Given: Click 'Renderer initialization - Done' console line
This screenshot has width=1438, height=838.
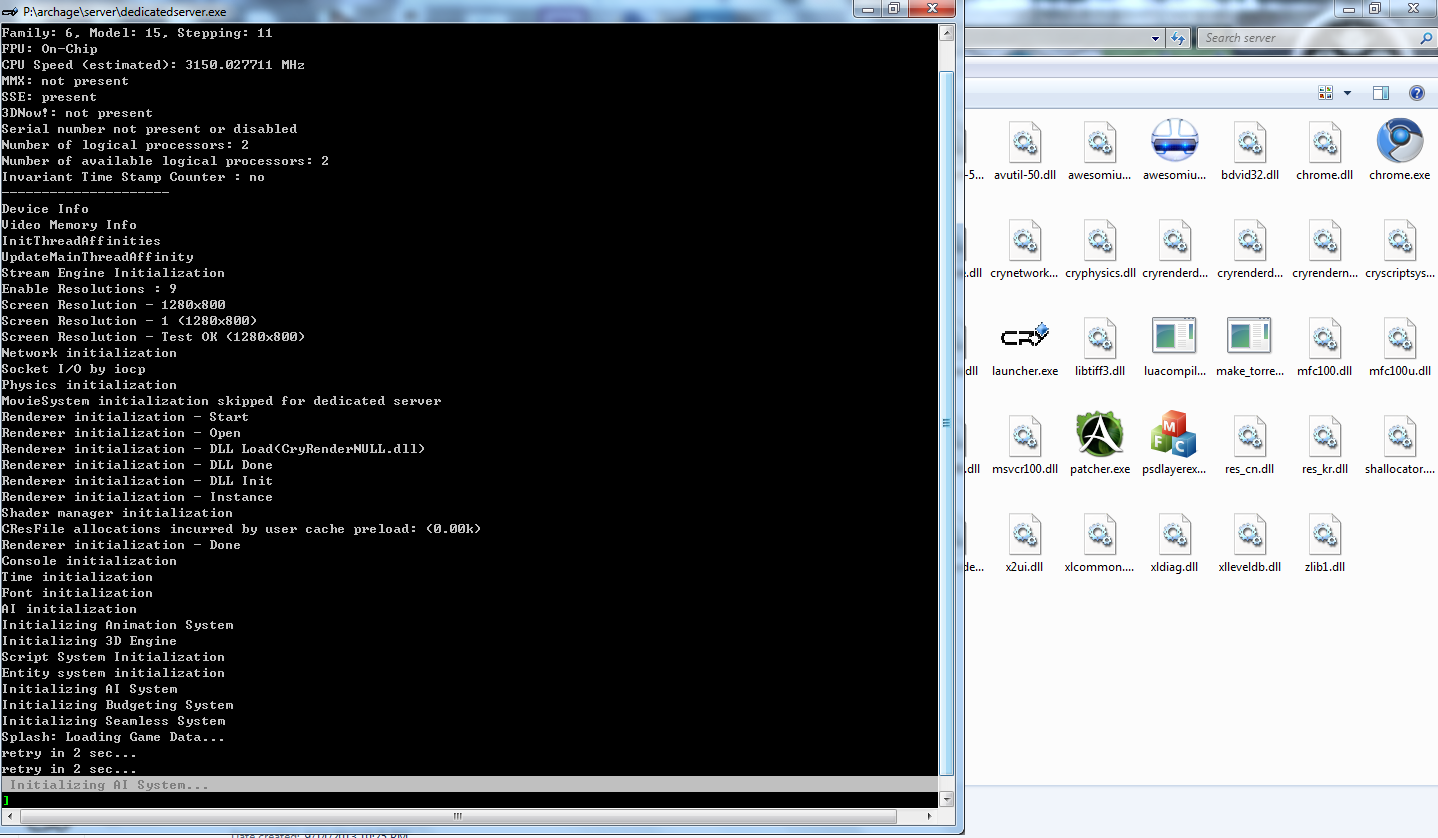Looking at the screenshot, I should (121, 545).
